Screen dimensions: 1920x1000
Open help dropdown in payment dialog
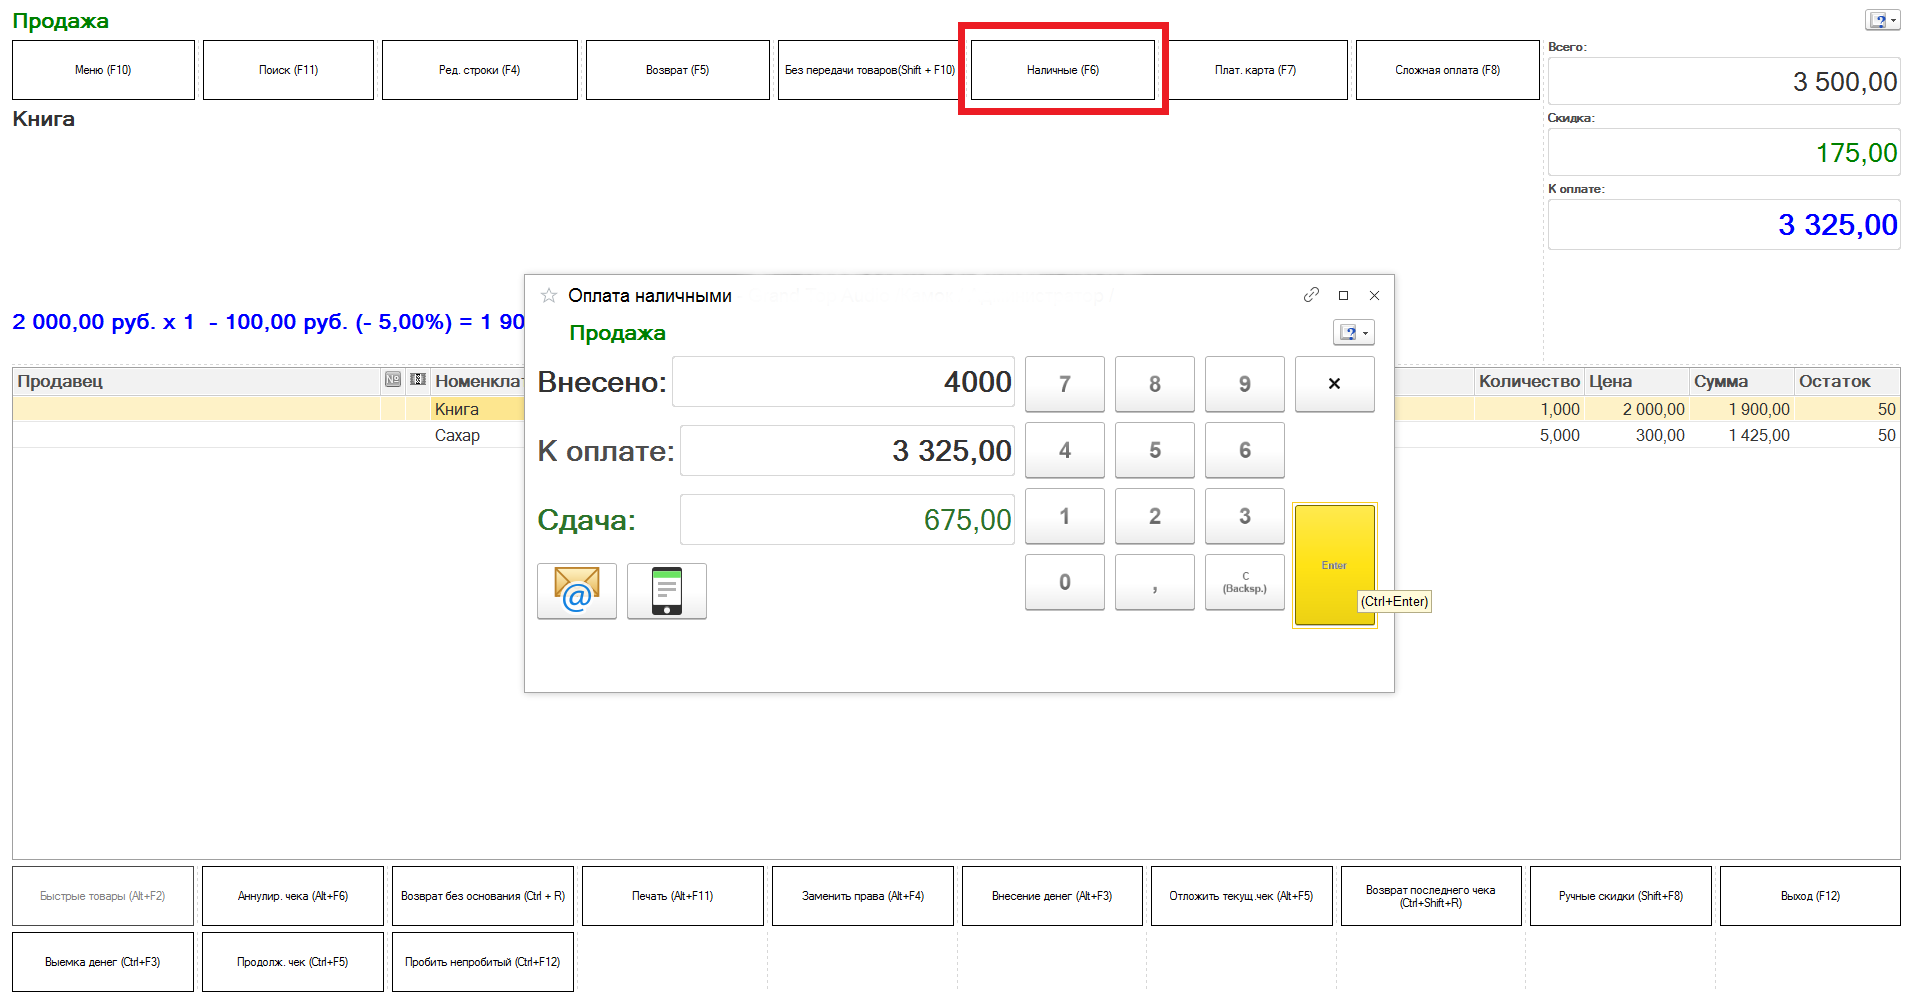[1354, 333]
